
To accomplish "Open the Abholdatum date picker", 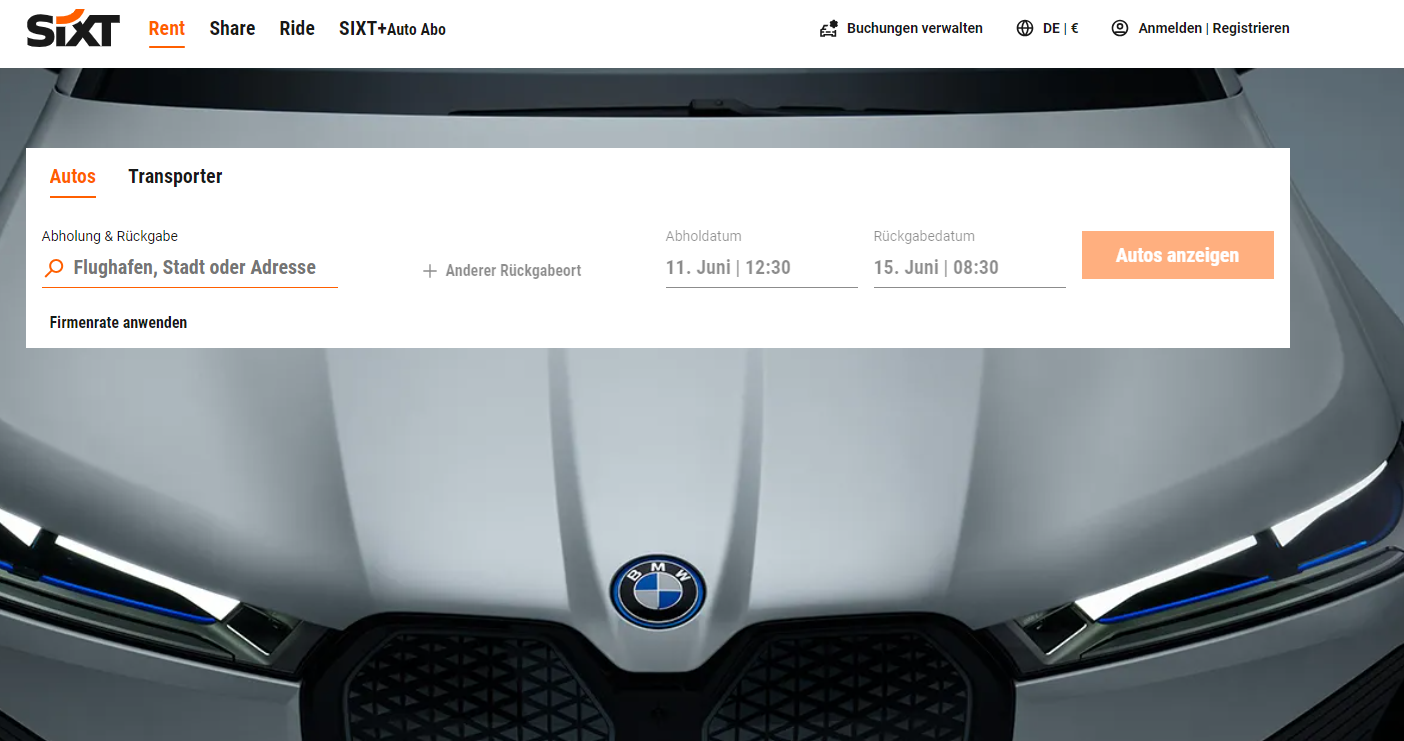I will point(760,267).
